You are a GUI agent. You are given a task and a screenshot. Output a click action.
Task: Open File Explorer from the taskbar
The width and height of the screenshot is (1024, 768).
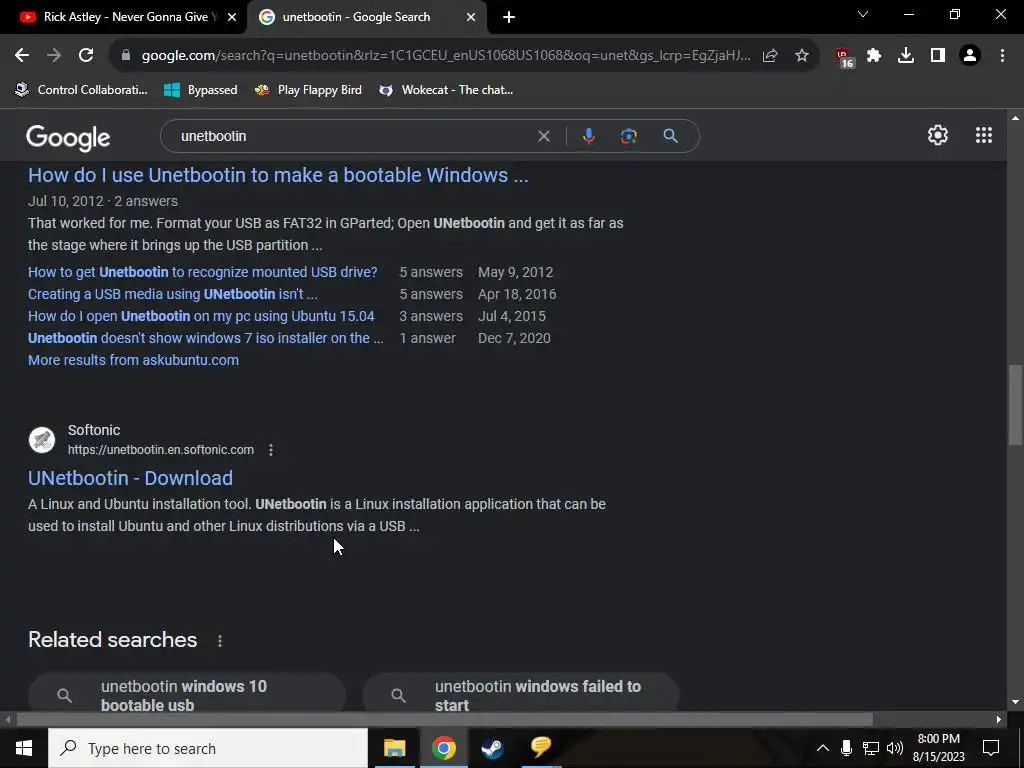click(394, 748)
